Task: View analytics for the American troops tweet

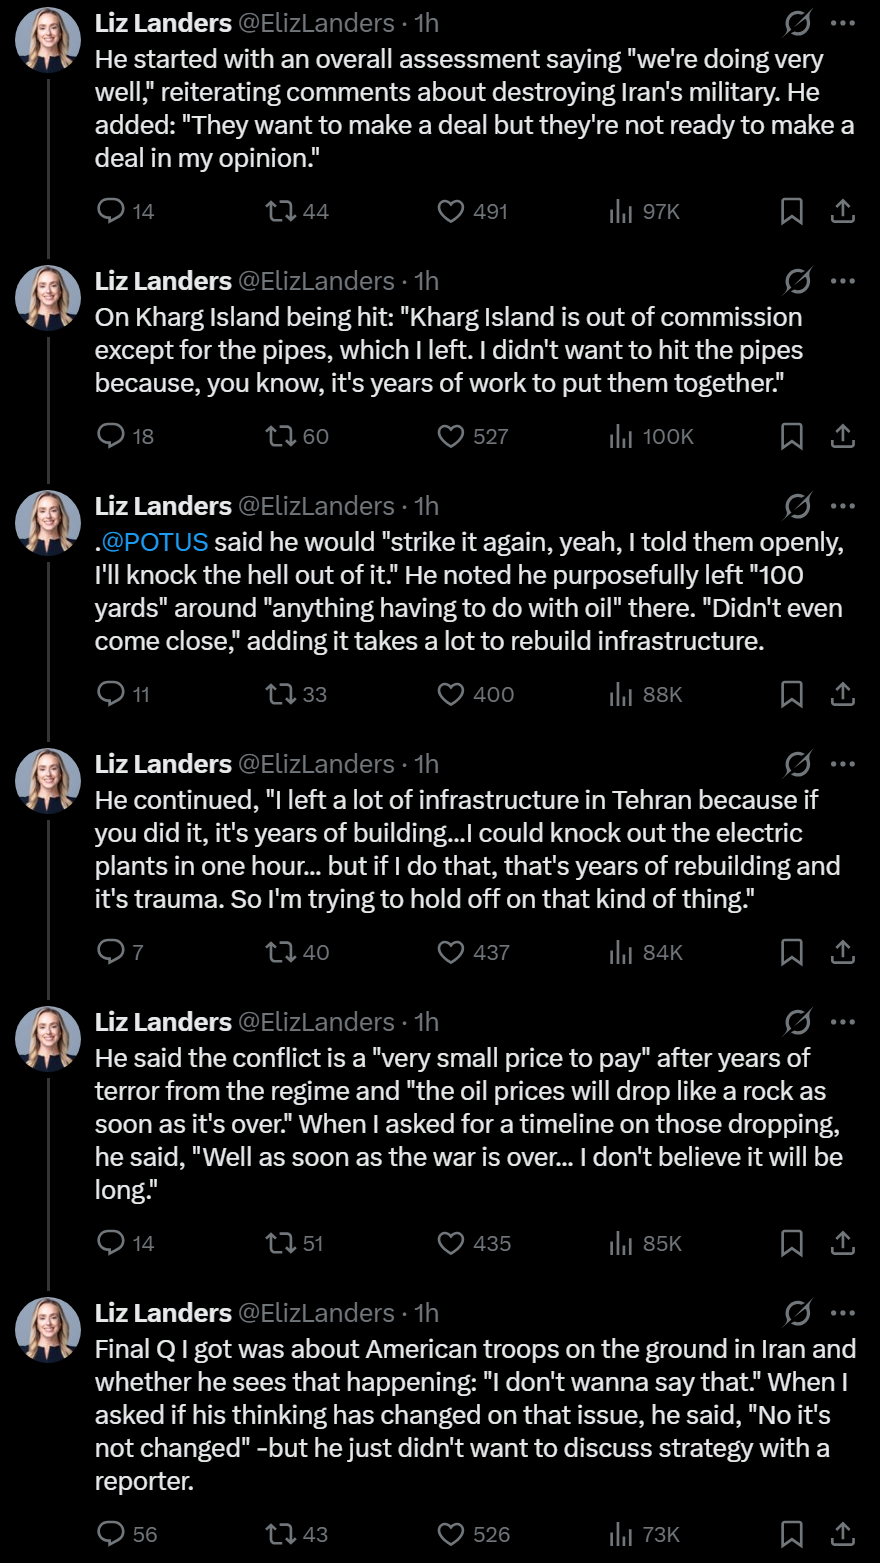Action: pyautogui.click(x=621, y=1534)
